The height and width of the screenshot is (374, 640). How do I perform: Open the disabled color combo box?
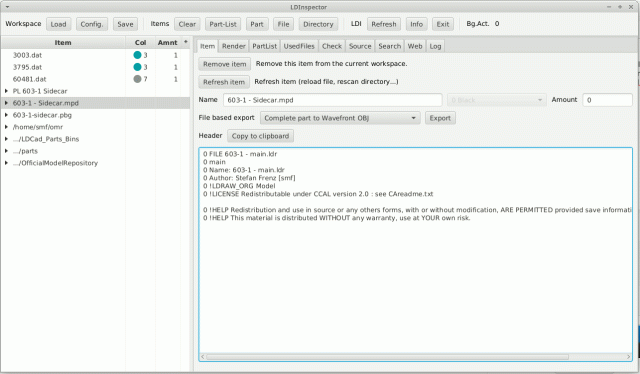click(496, 100)
